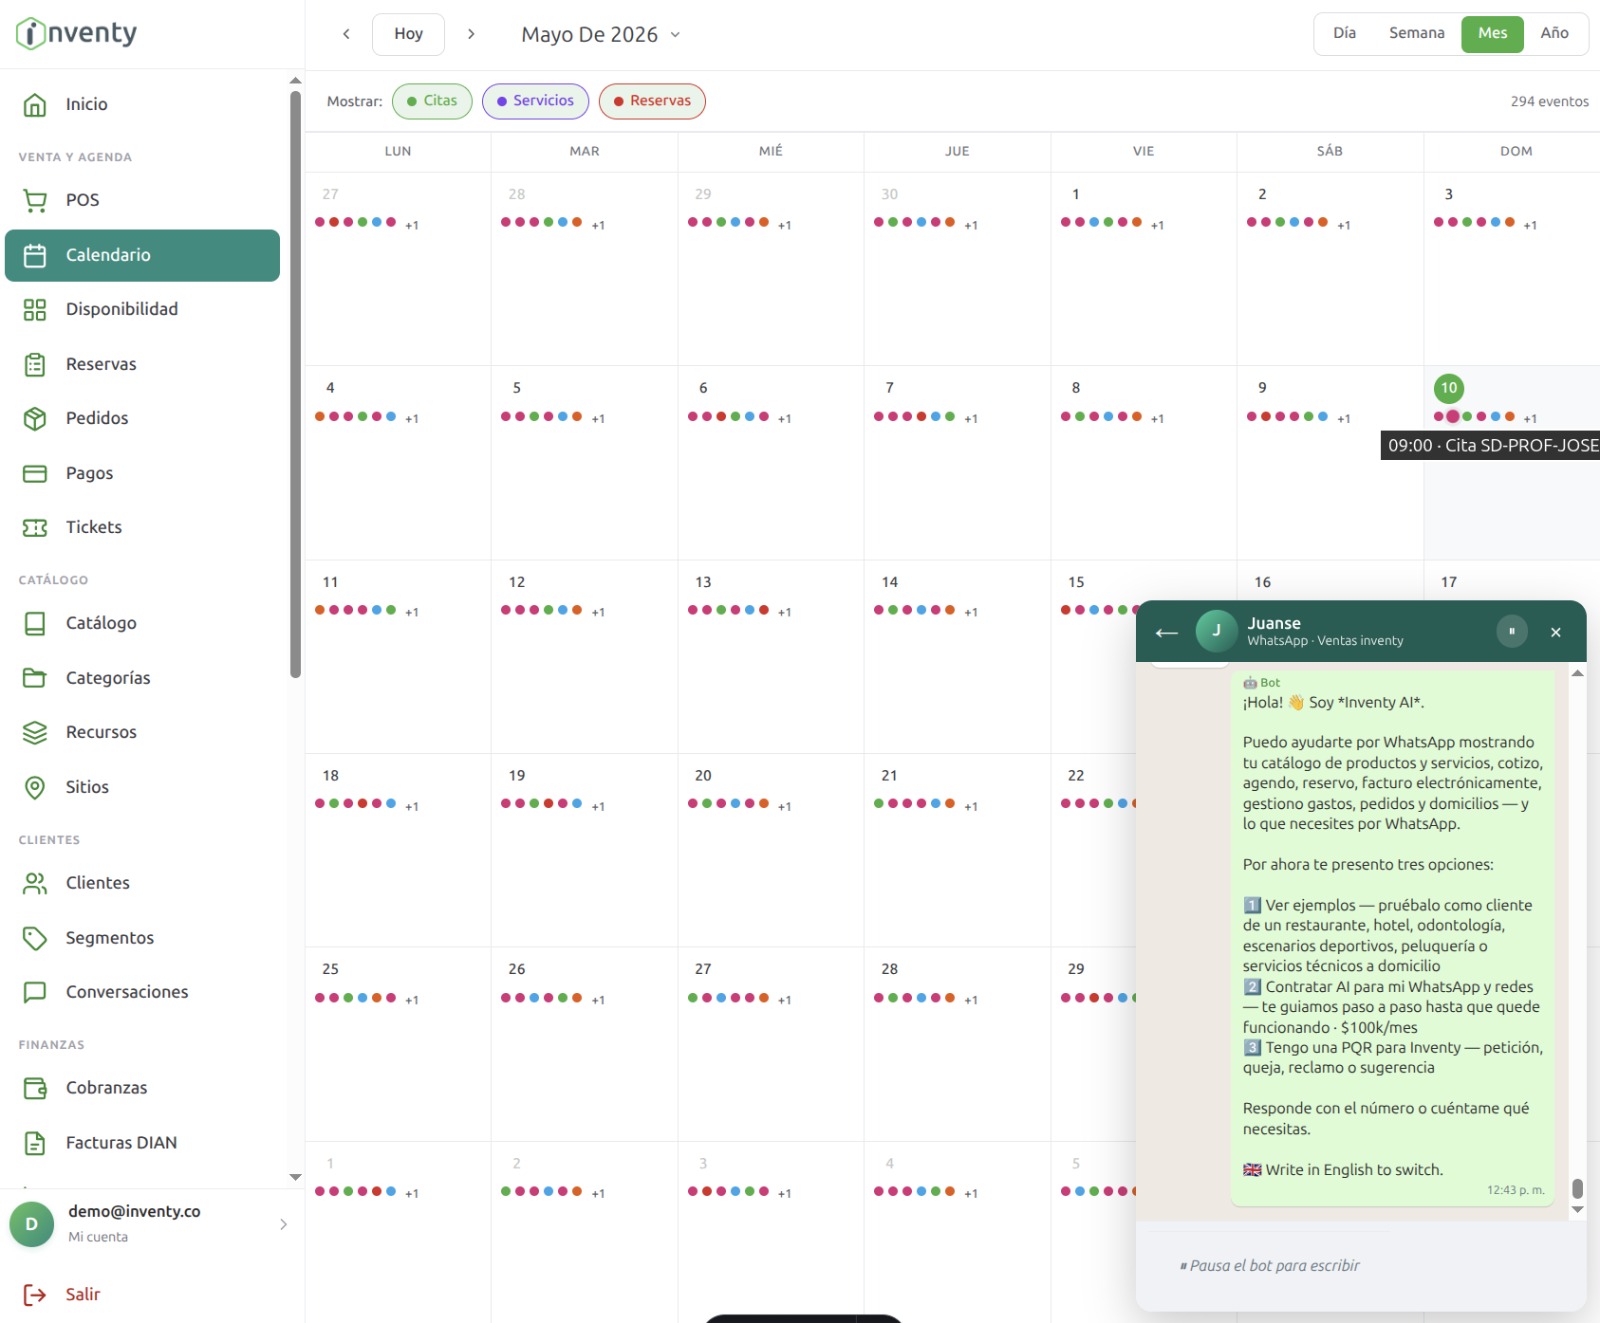Open demo@inventy.co account link
This screenshot has width=1600, height=1323.
click(134, 1211)
